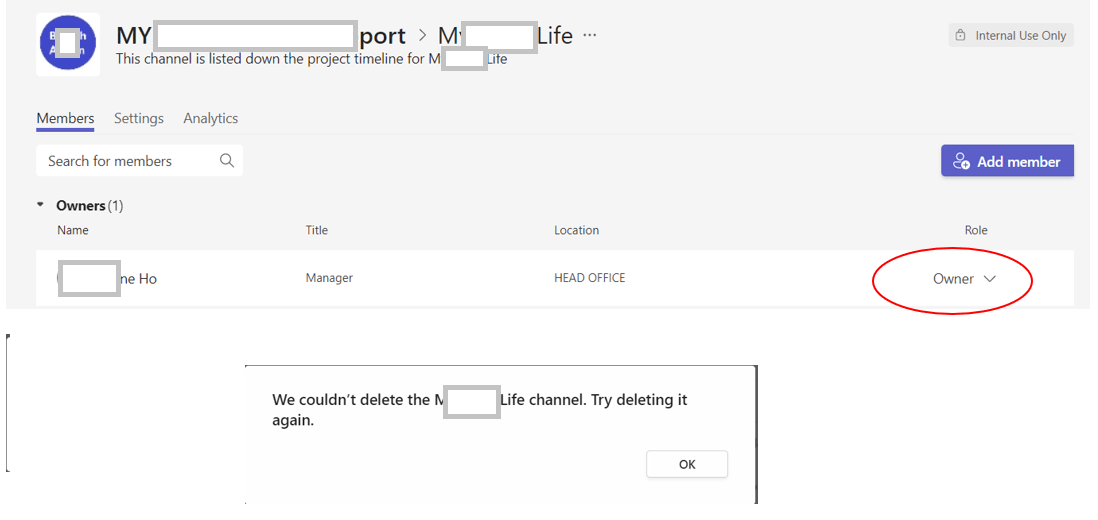Click the team name in the breadcrumb
Viewport: 1098px width, 520px height.
coord(260,36)
